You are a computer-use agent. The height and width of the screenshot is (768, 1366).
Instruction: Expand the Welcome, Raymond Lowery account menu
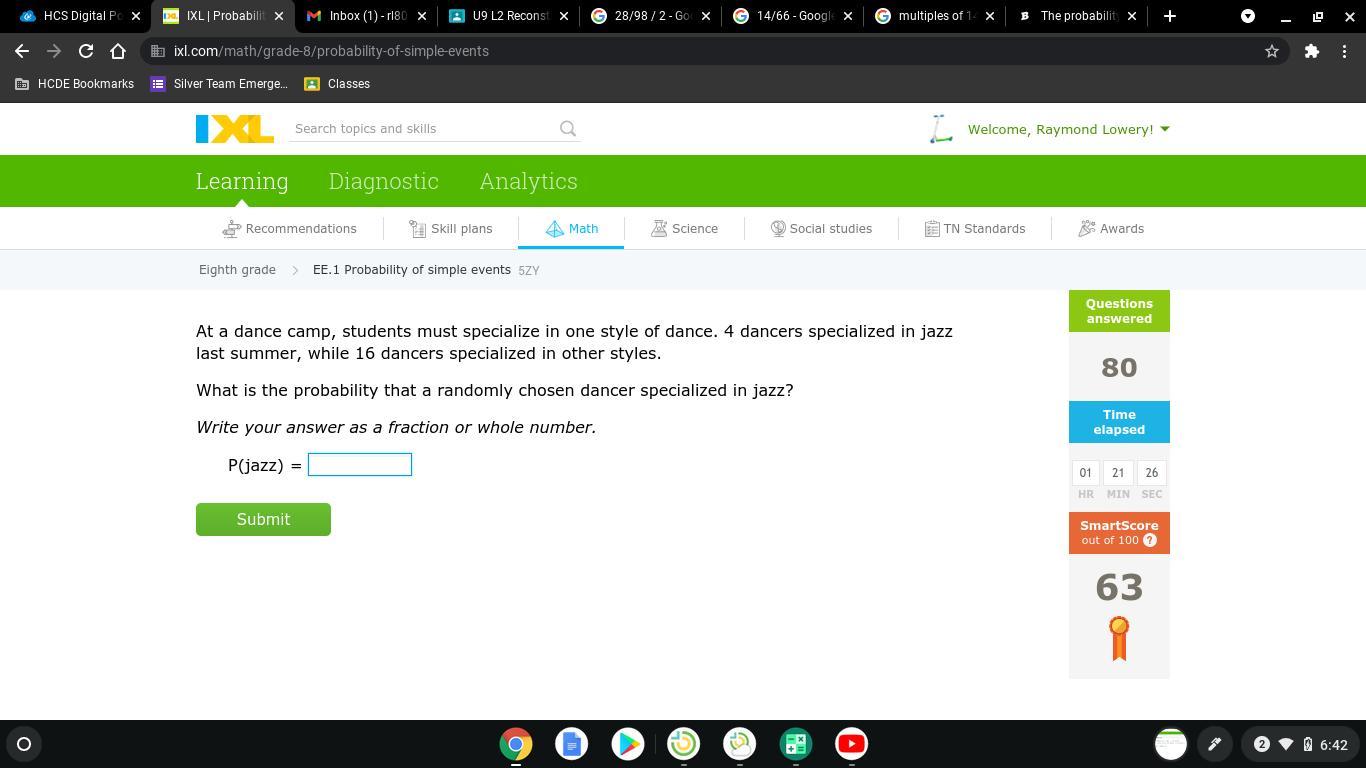[x=1068, y=129]
